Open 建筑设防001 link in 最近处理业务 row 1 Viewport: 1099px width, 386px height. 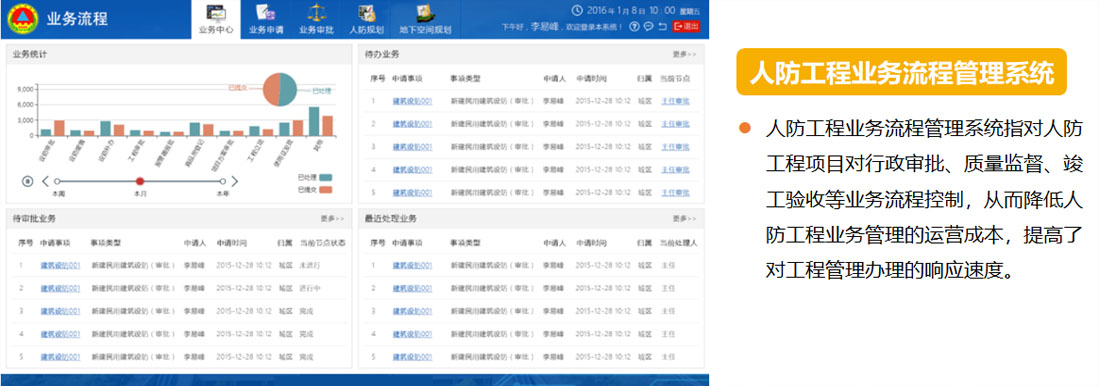[412, 266]
